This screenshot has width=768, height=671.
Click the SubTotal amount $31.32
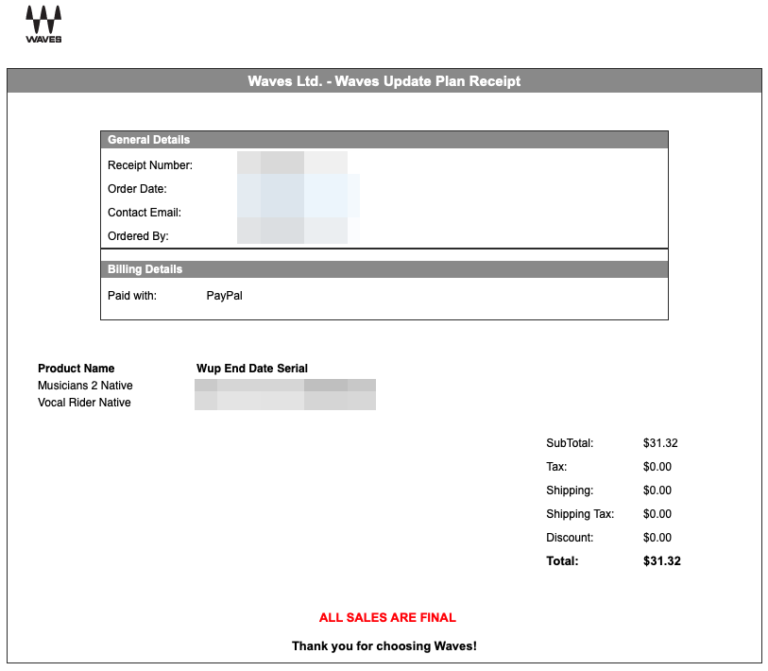[x=660, y=443]
